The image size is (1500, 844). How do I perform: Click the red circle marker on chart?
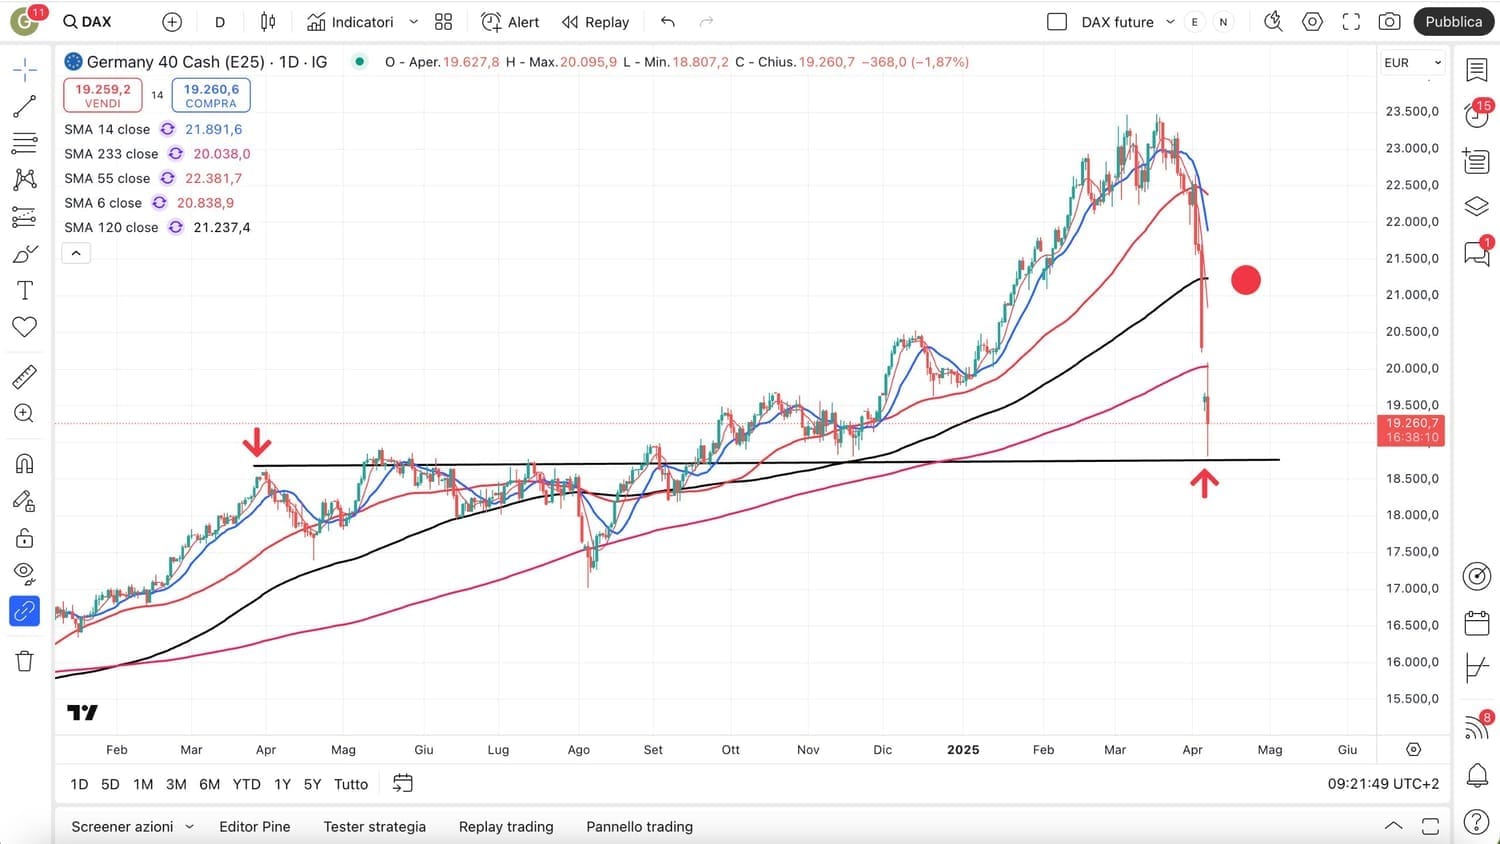click(1246, 280)
